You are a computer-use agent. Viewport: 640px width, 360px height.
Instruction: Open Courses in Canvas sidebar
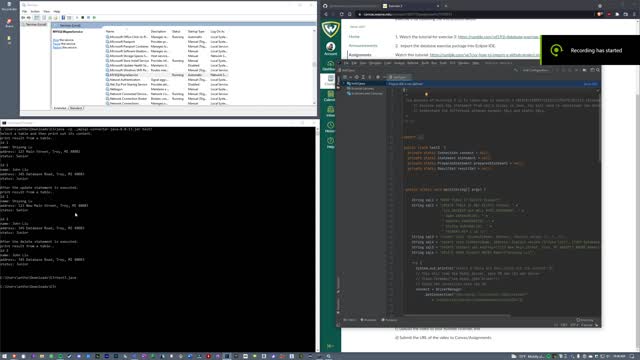click(x=329, y=80)
